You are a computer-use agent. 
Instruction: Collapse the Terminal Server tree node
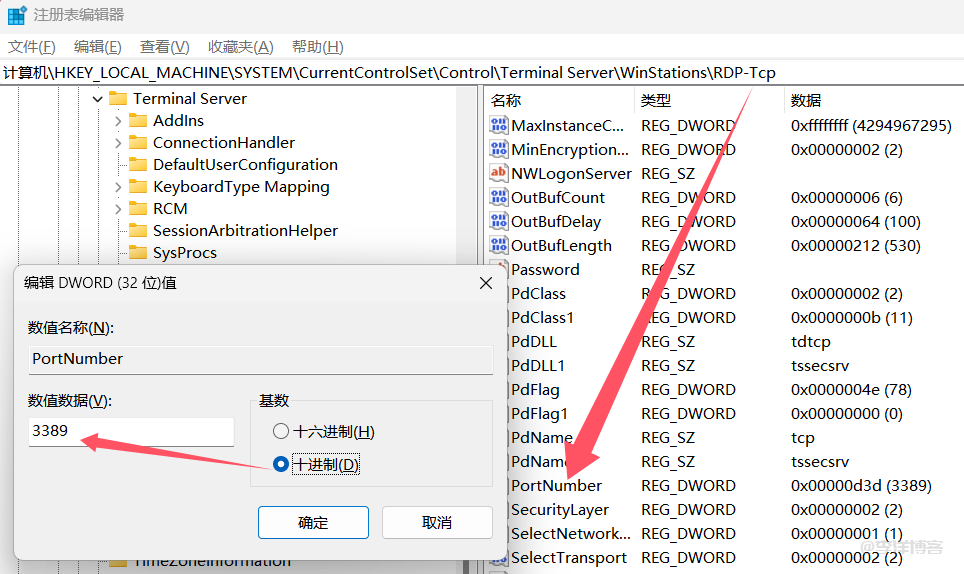[x=97, y=99]
